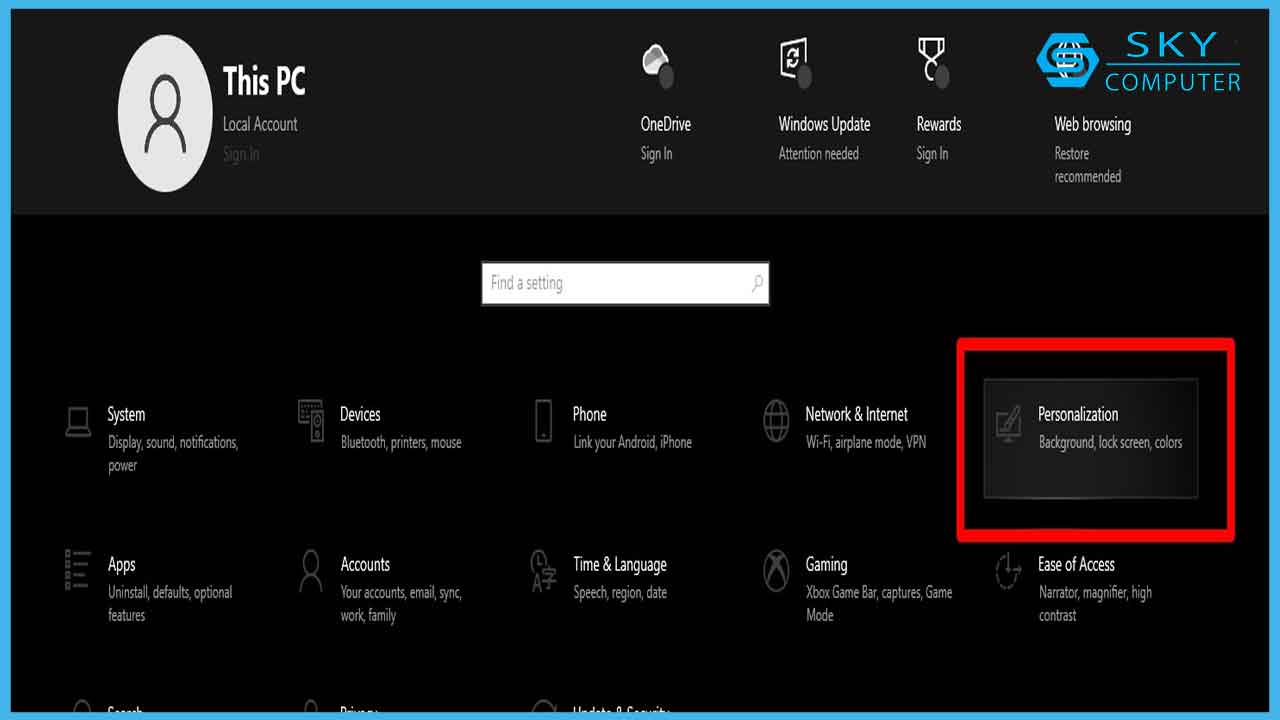Click 'Speech, region, date' description
1280x720 pixels.
pos(620,592)
